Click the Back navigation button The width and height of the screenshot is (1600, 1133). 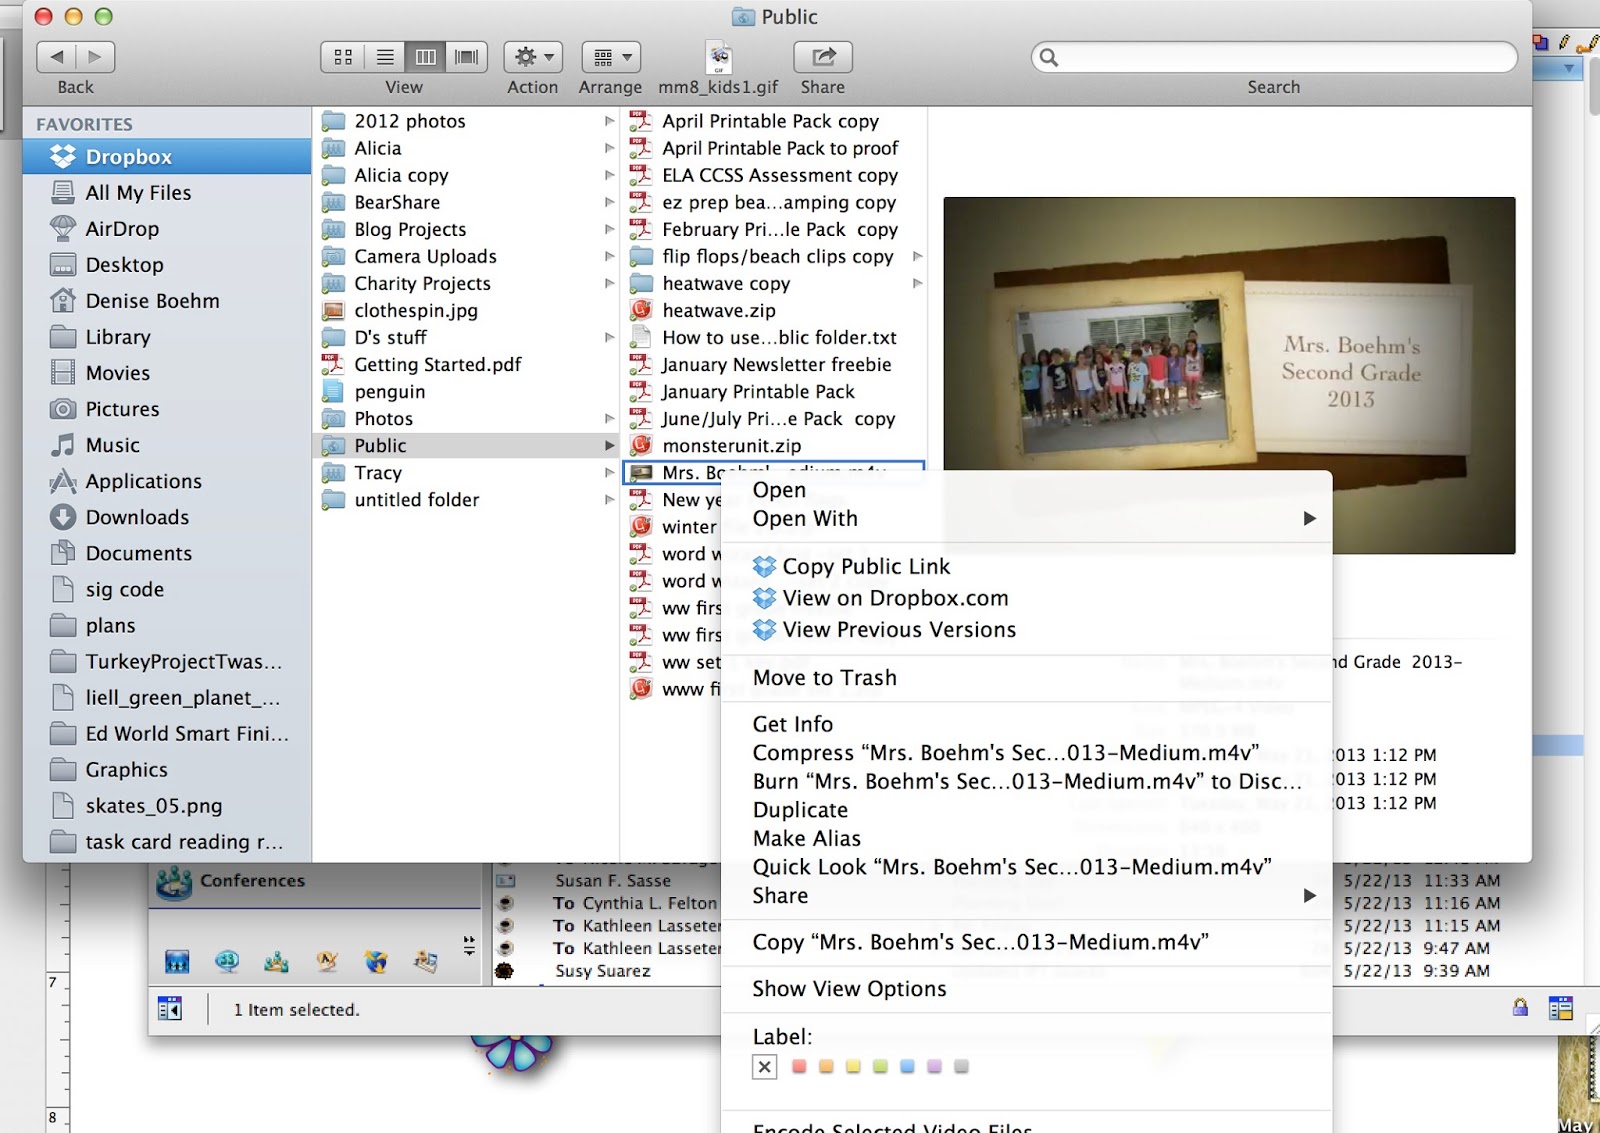[x=57, y=57]
